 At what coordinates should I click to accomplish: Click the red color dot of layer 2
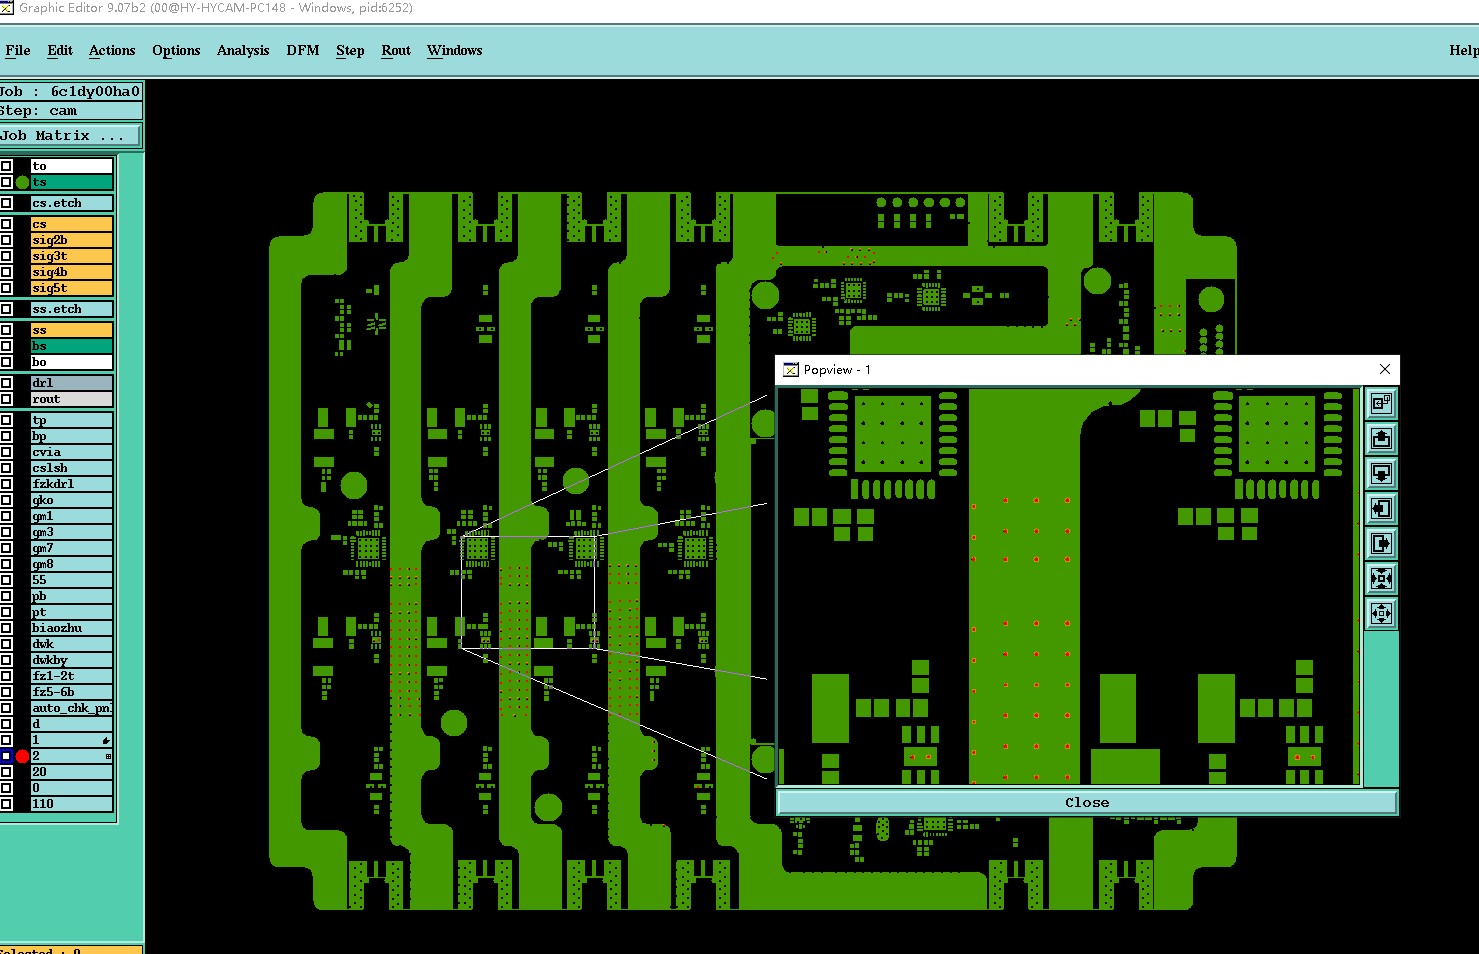pos(22,756)
